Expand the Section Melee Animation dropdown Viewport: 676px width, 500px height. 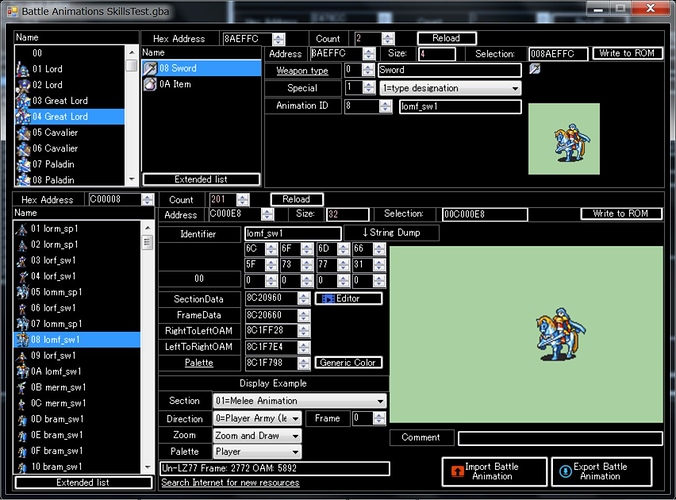coord(300,401)
